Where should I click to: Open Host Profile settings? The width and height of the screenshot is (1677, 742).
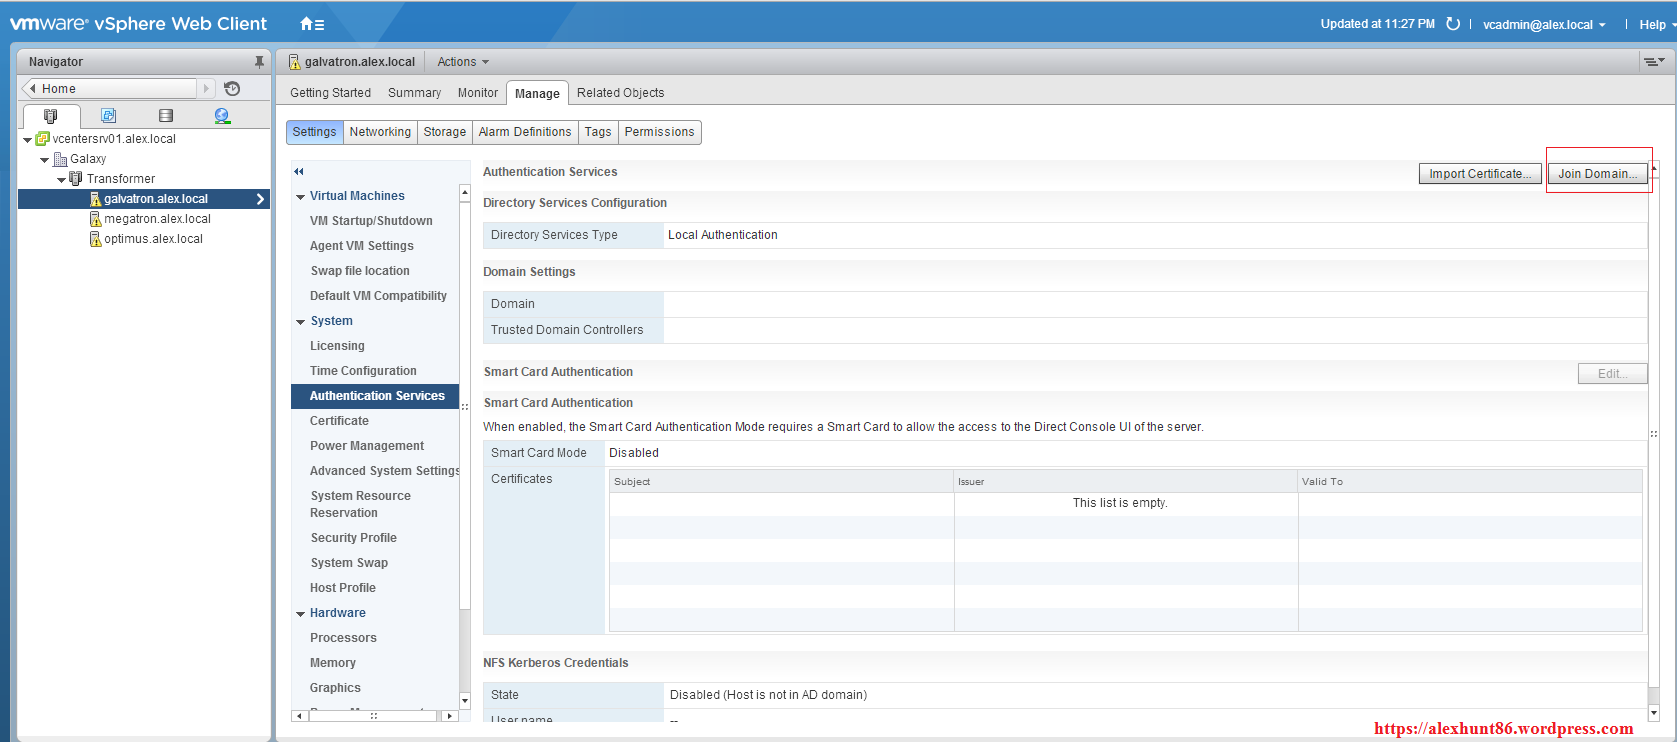coord(343,588)
